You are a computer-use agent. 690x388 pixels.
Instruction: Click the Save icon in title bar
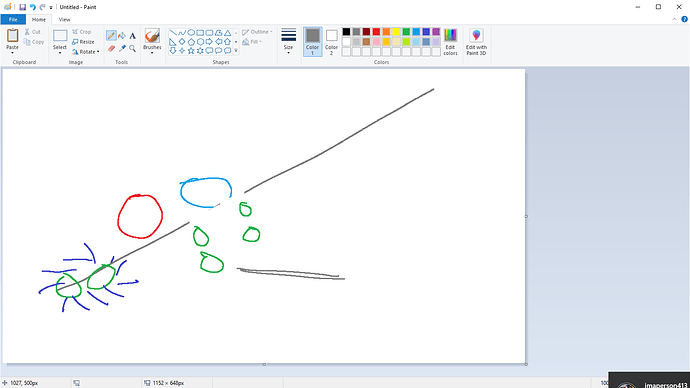coord(22,7)
